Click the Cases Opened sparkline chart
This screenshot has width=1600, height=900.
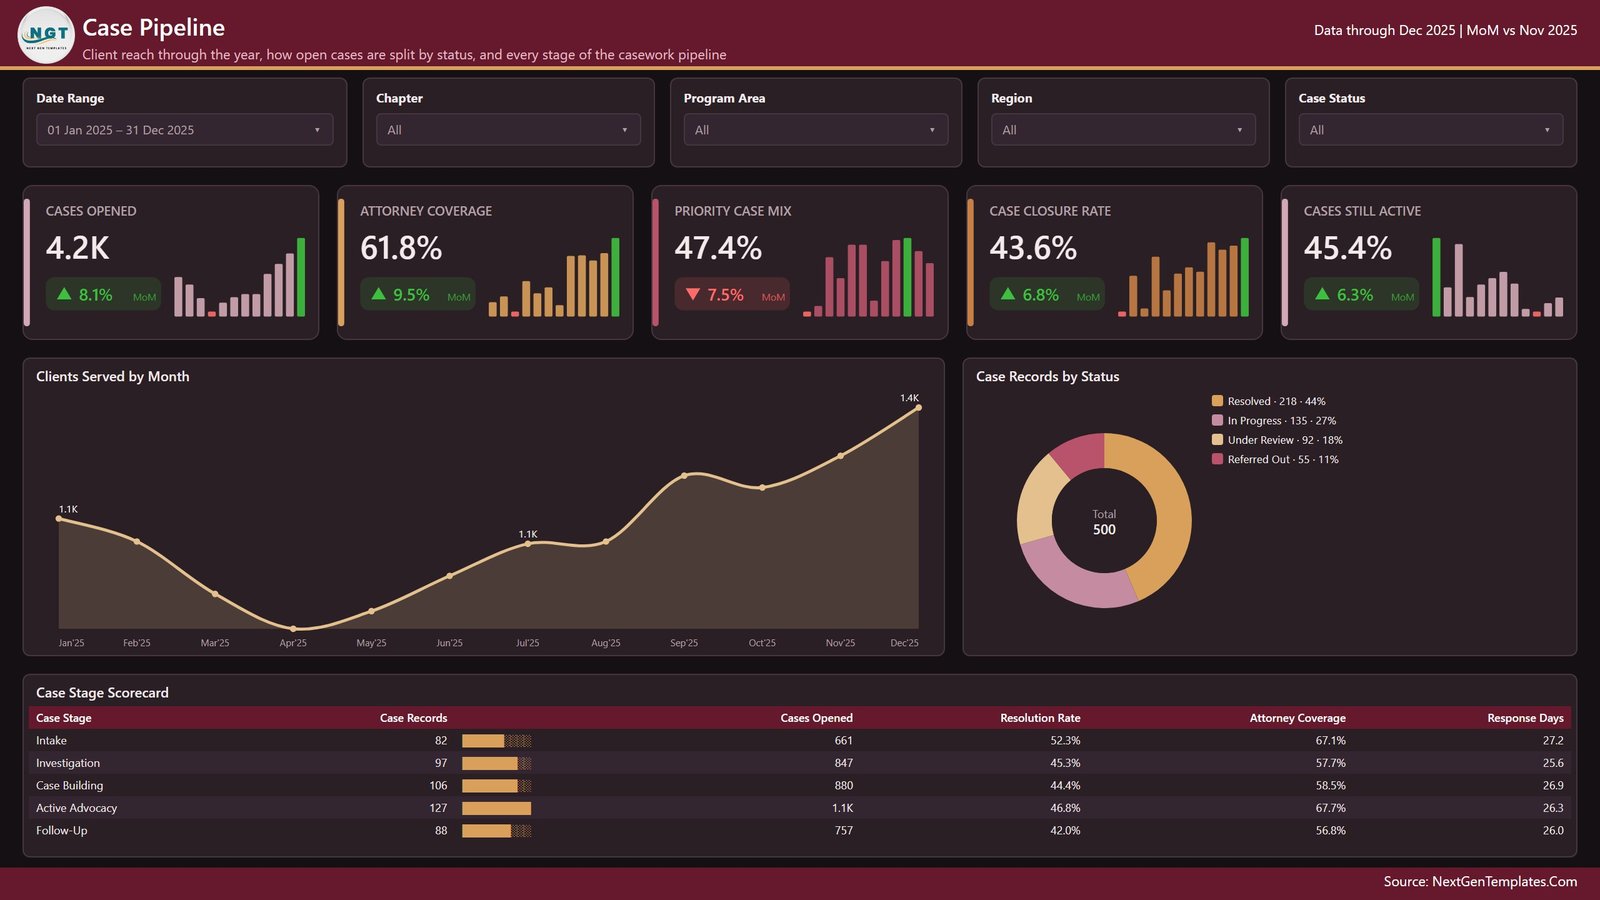240,277
